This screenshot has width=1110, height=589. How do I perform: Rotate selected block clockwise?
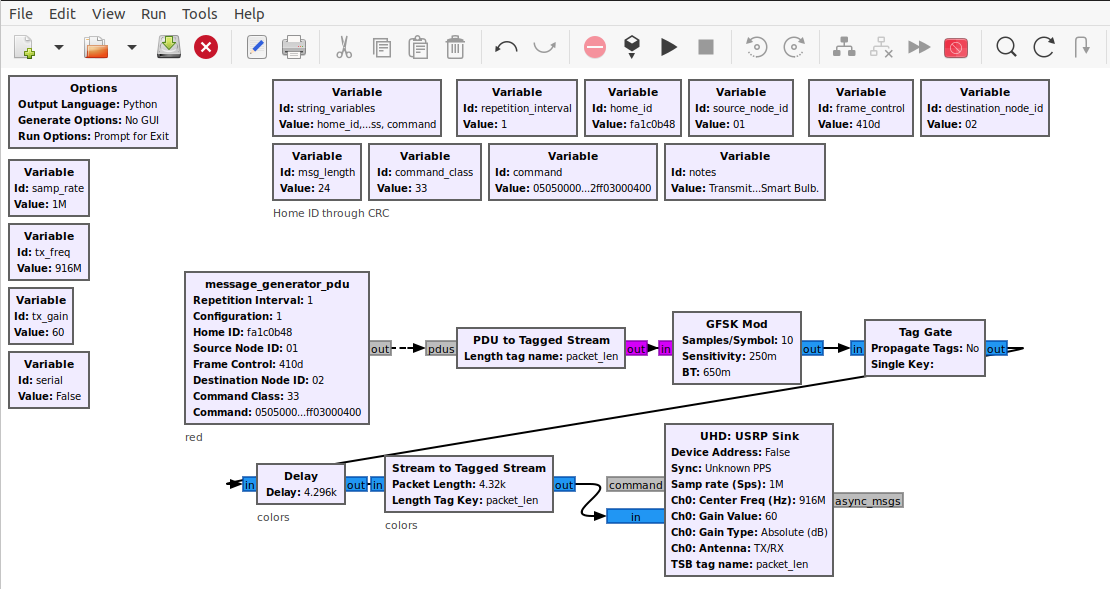(794, 47)
